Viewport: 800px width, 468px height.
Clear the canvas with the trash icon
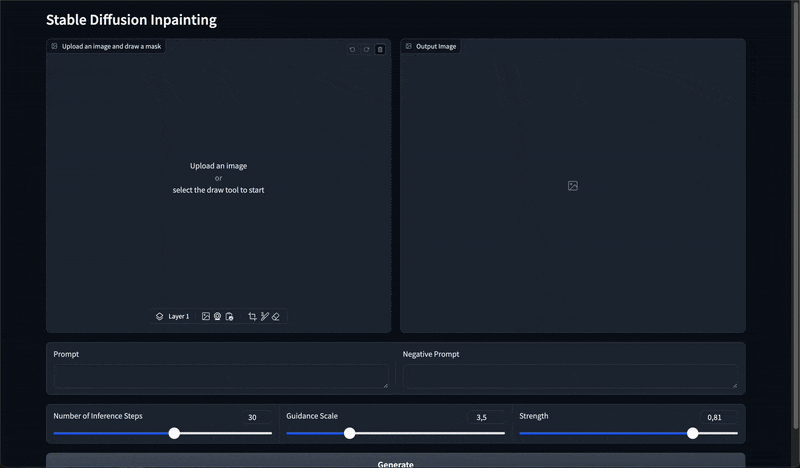(380, 50)
